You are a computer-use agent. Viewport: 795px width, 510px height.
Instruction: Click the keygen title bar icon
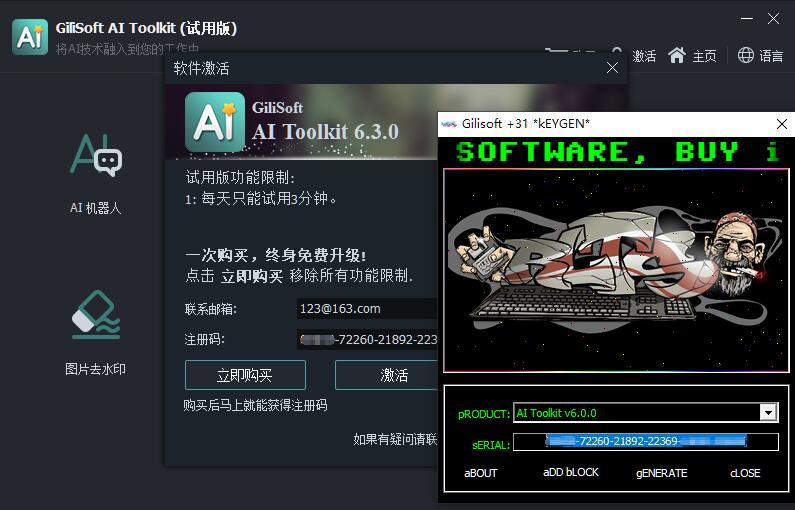click(449, 124)
